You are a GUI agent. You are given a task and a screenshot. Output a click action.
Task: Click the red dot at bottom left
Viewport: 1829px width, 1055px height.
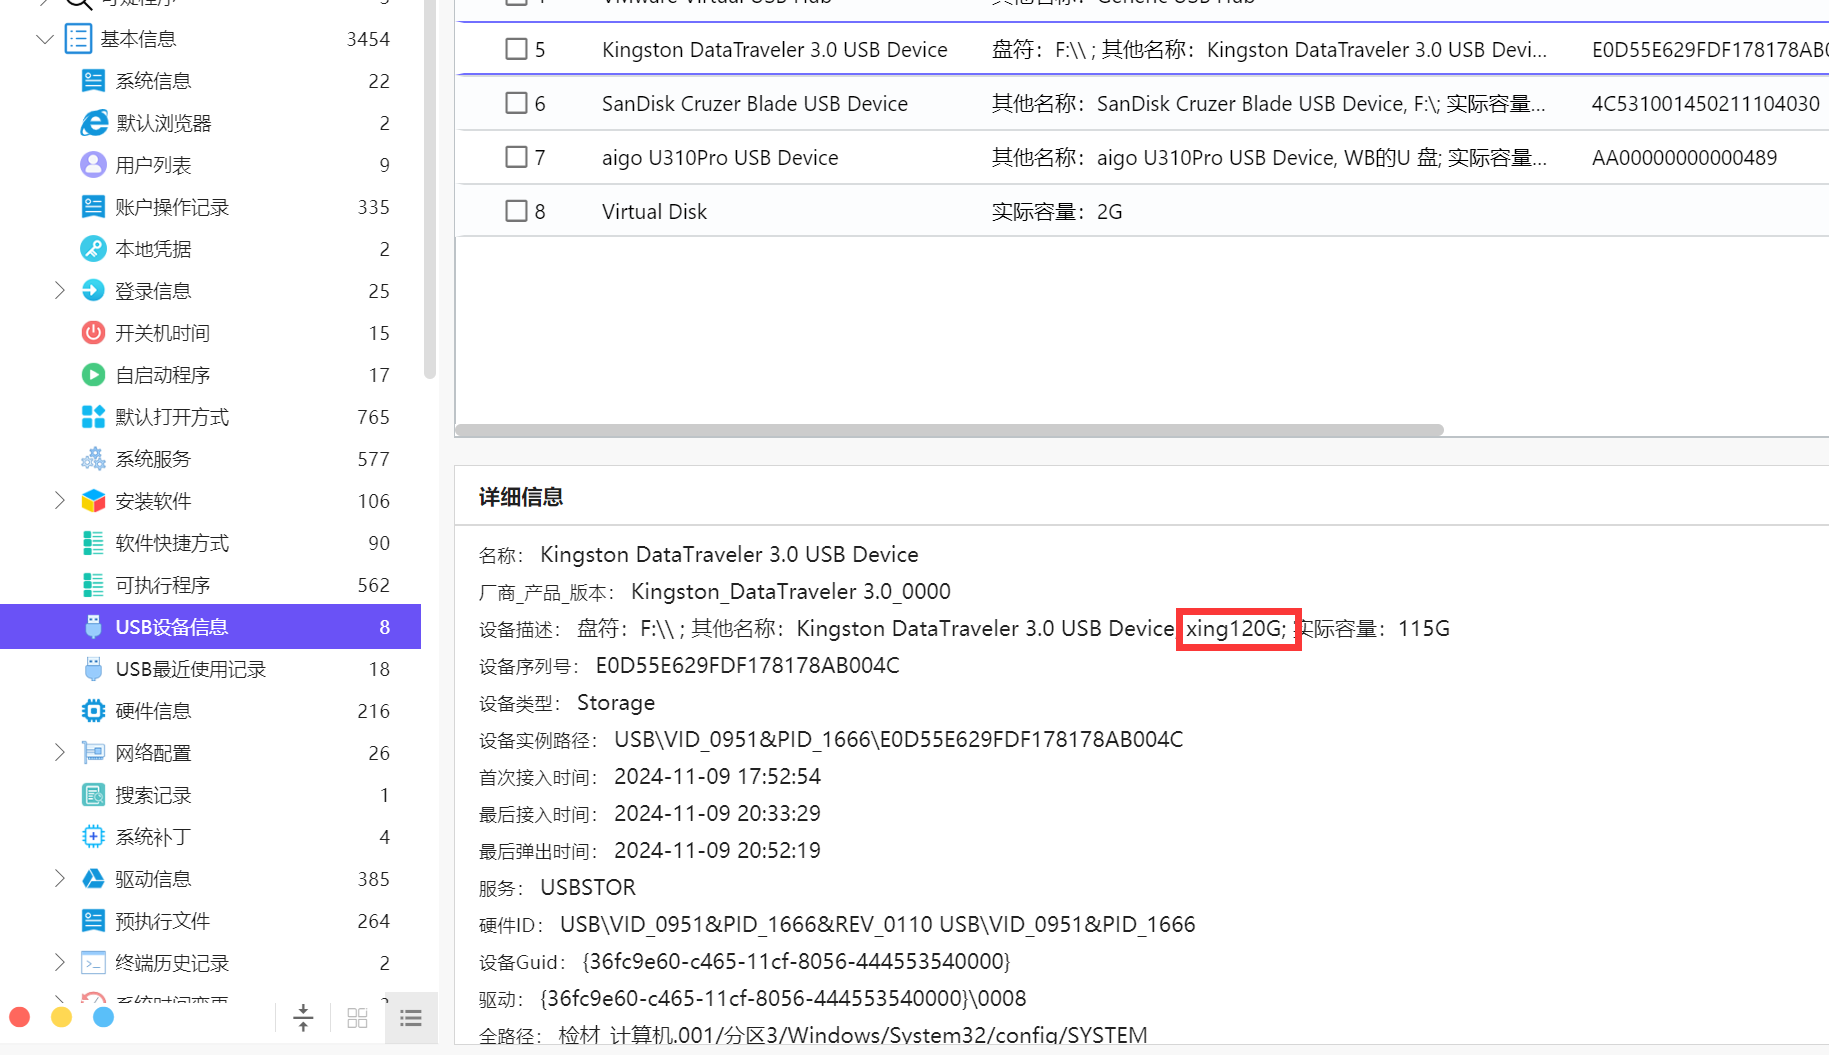click(19, 1017)
